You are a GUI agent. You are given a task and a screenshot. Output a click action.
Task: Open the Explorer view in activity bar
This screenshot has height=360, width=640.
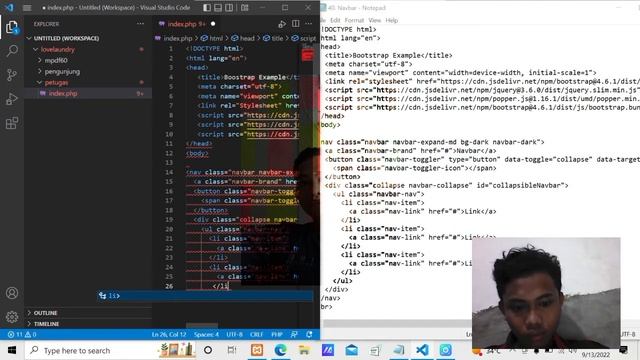12,27
